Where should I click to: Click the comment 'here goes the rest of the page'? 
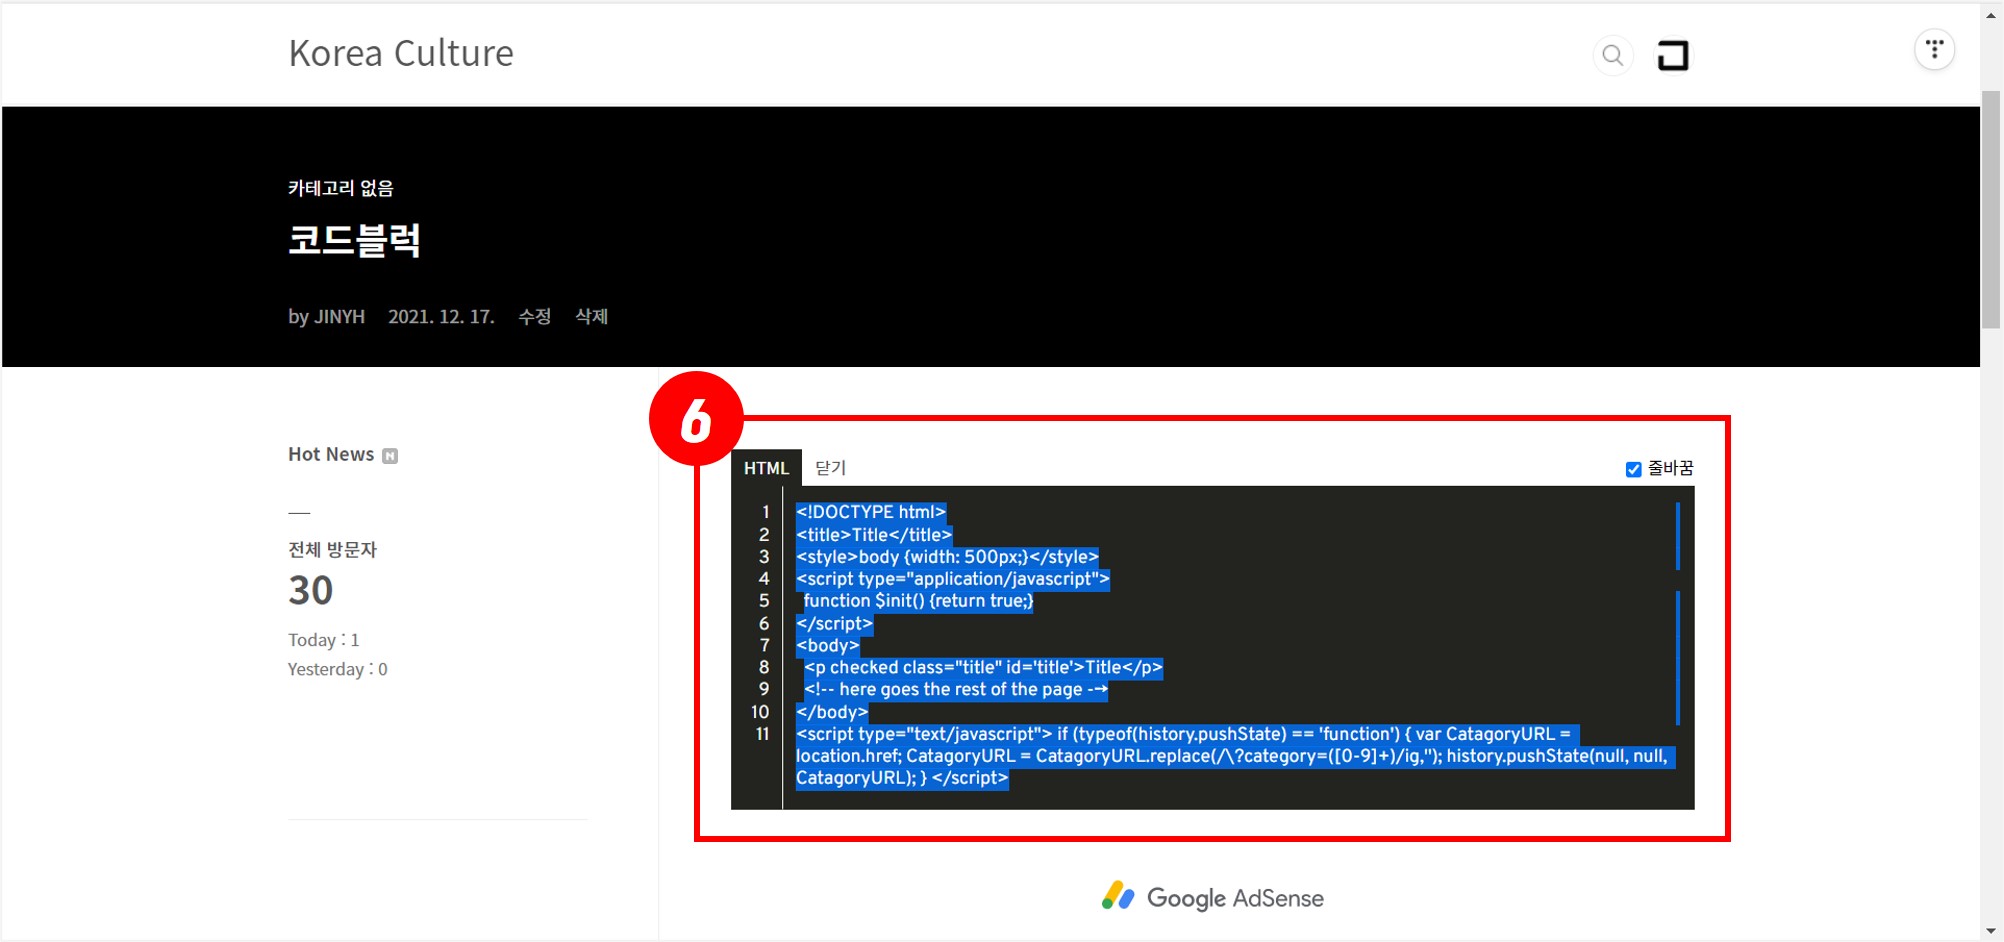pos(956,690)
